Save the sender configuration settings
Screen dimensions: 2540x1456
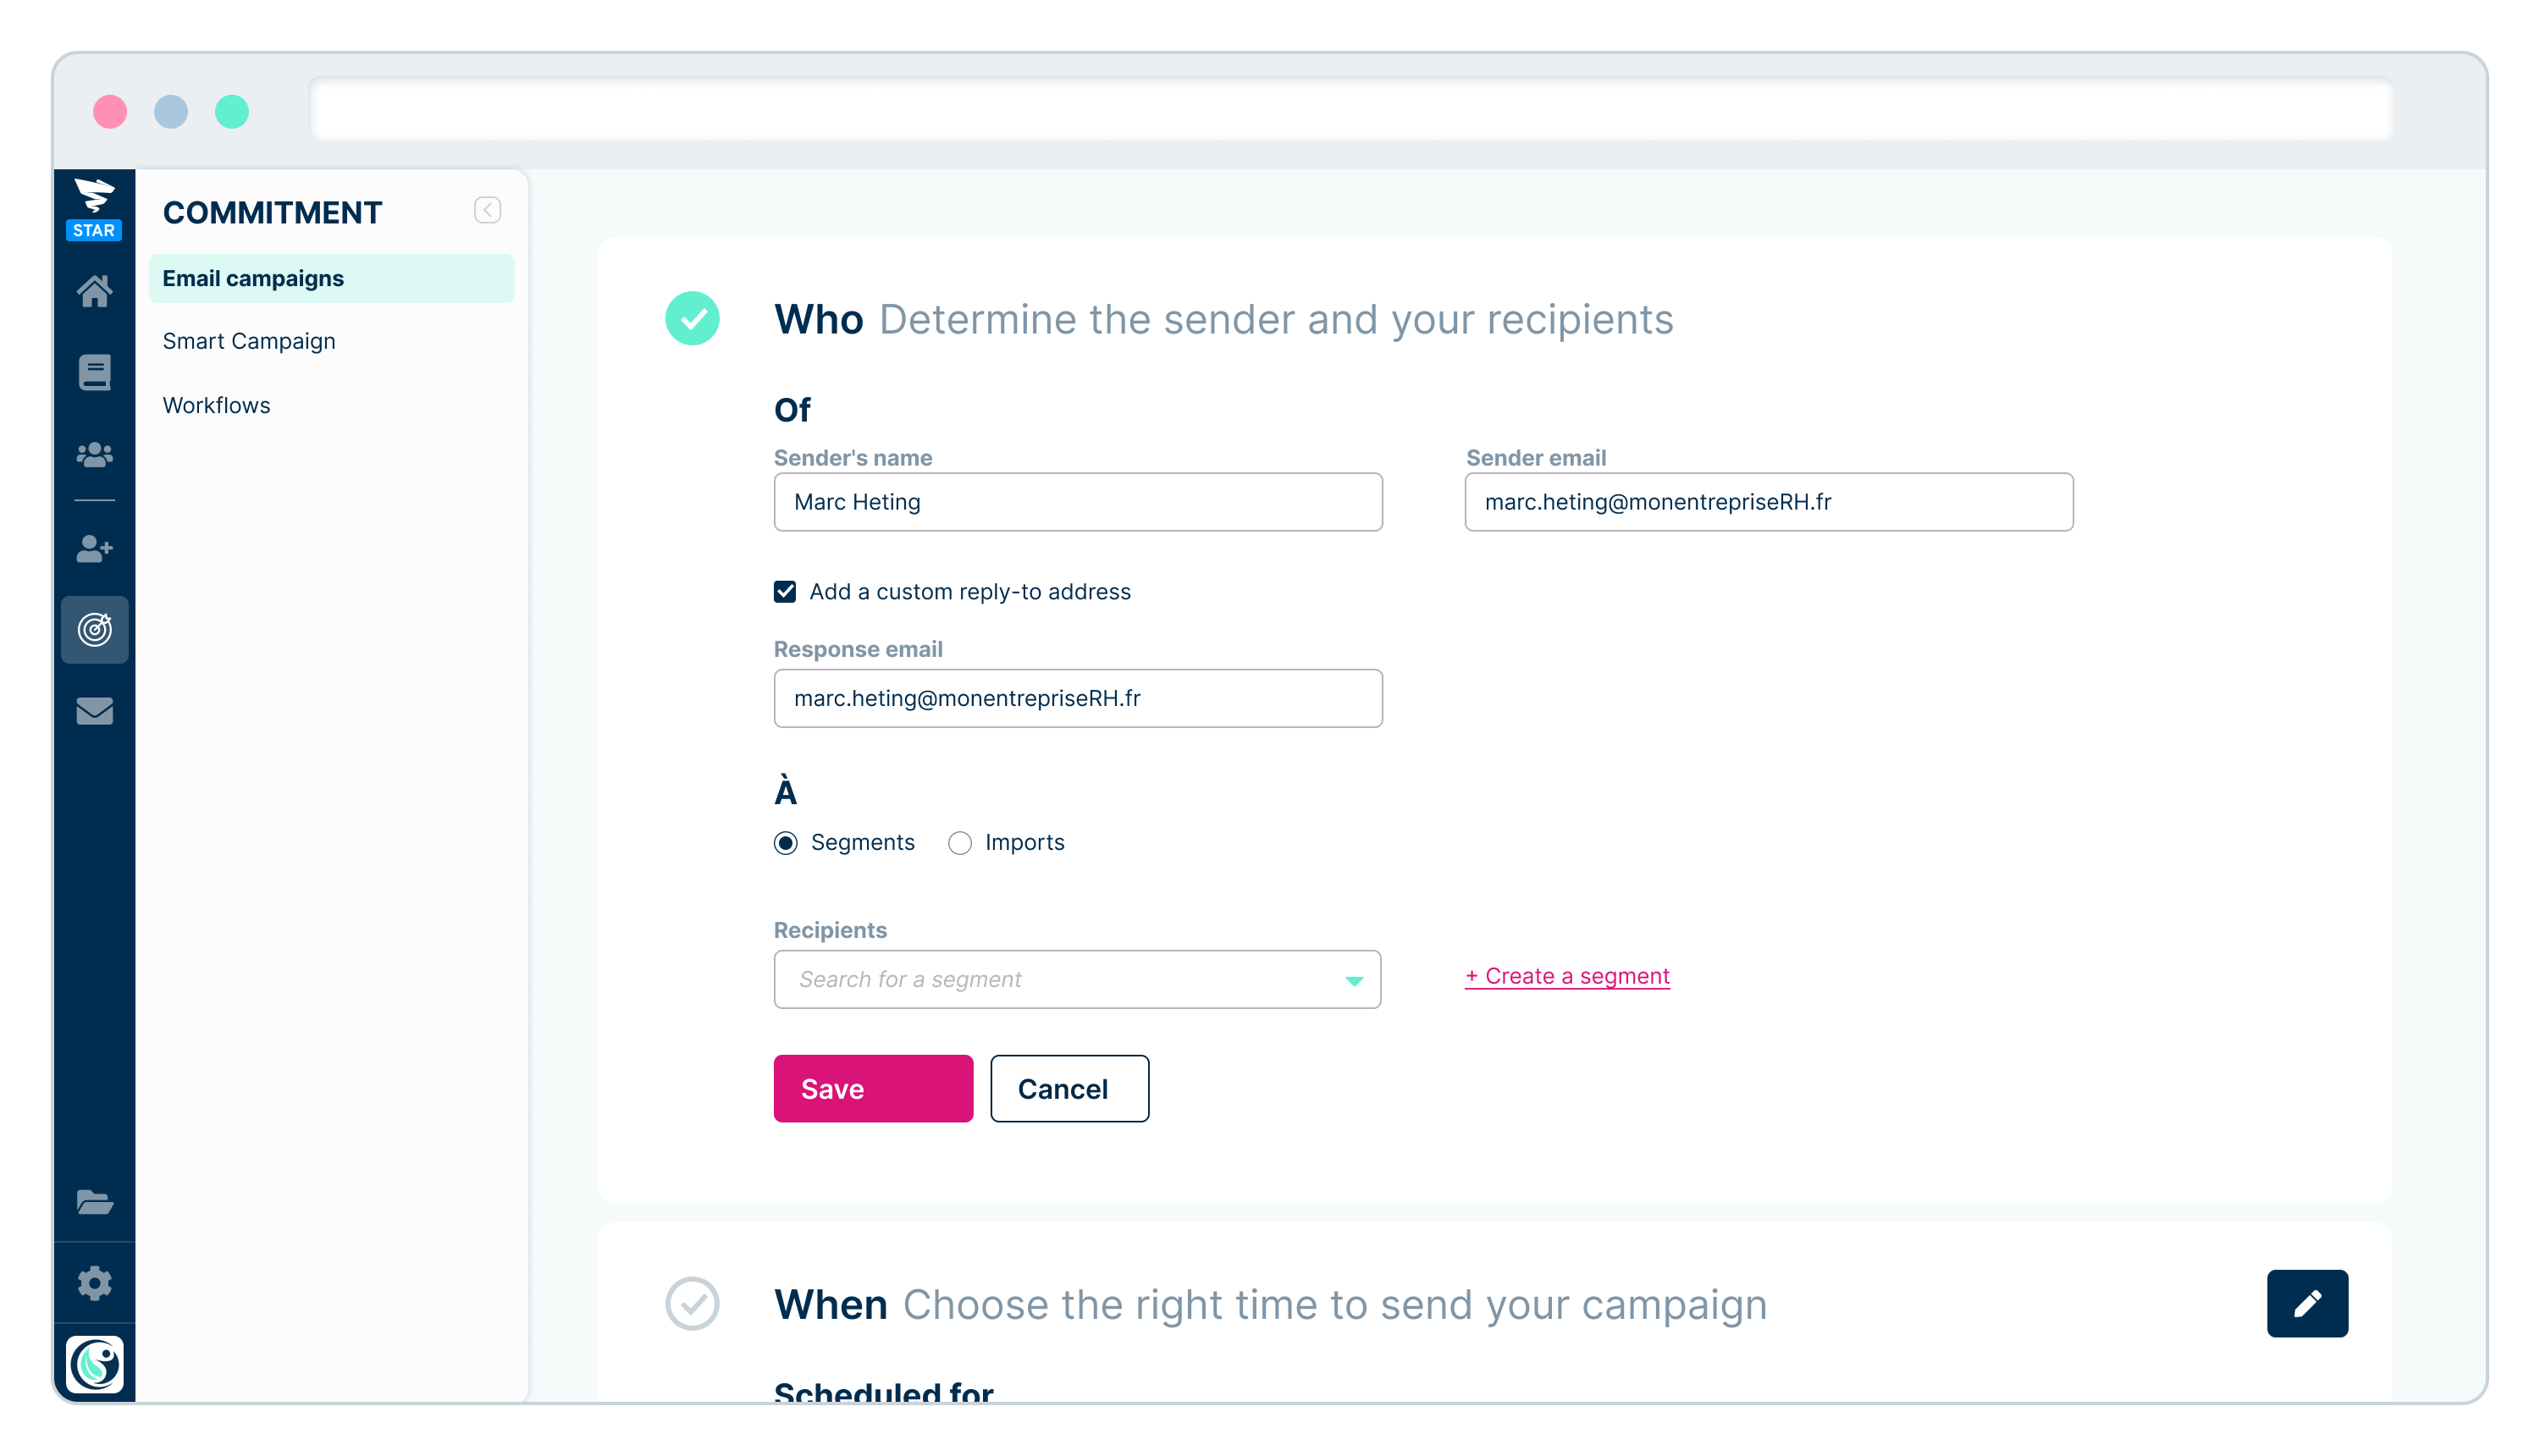point(872,1088)
